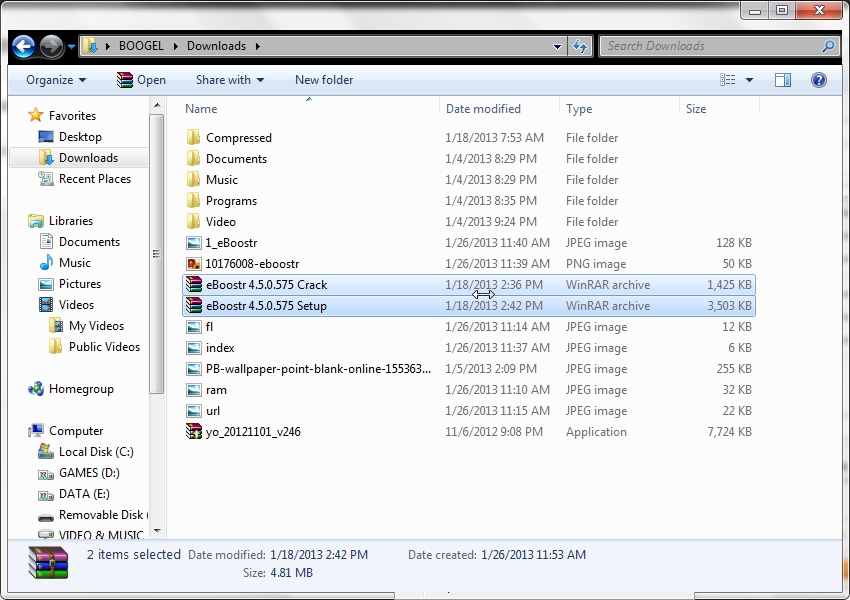The width and height of the screenshot is (850, 600).
Task: Open the recent pages dropdown beside Forward
Action: tap(71, 47)
